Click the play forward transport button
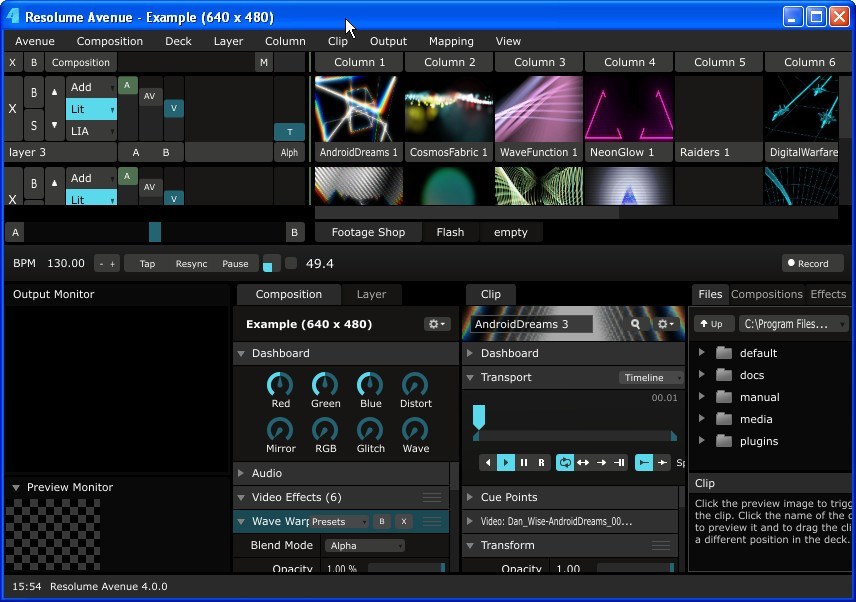Screen dimensions: 856x602 coord(506,462)
